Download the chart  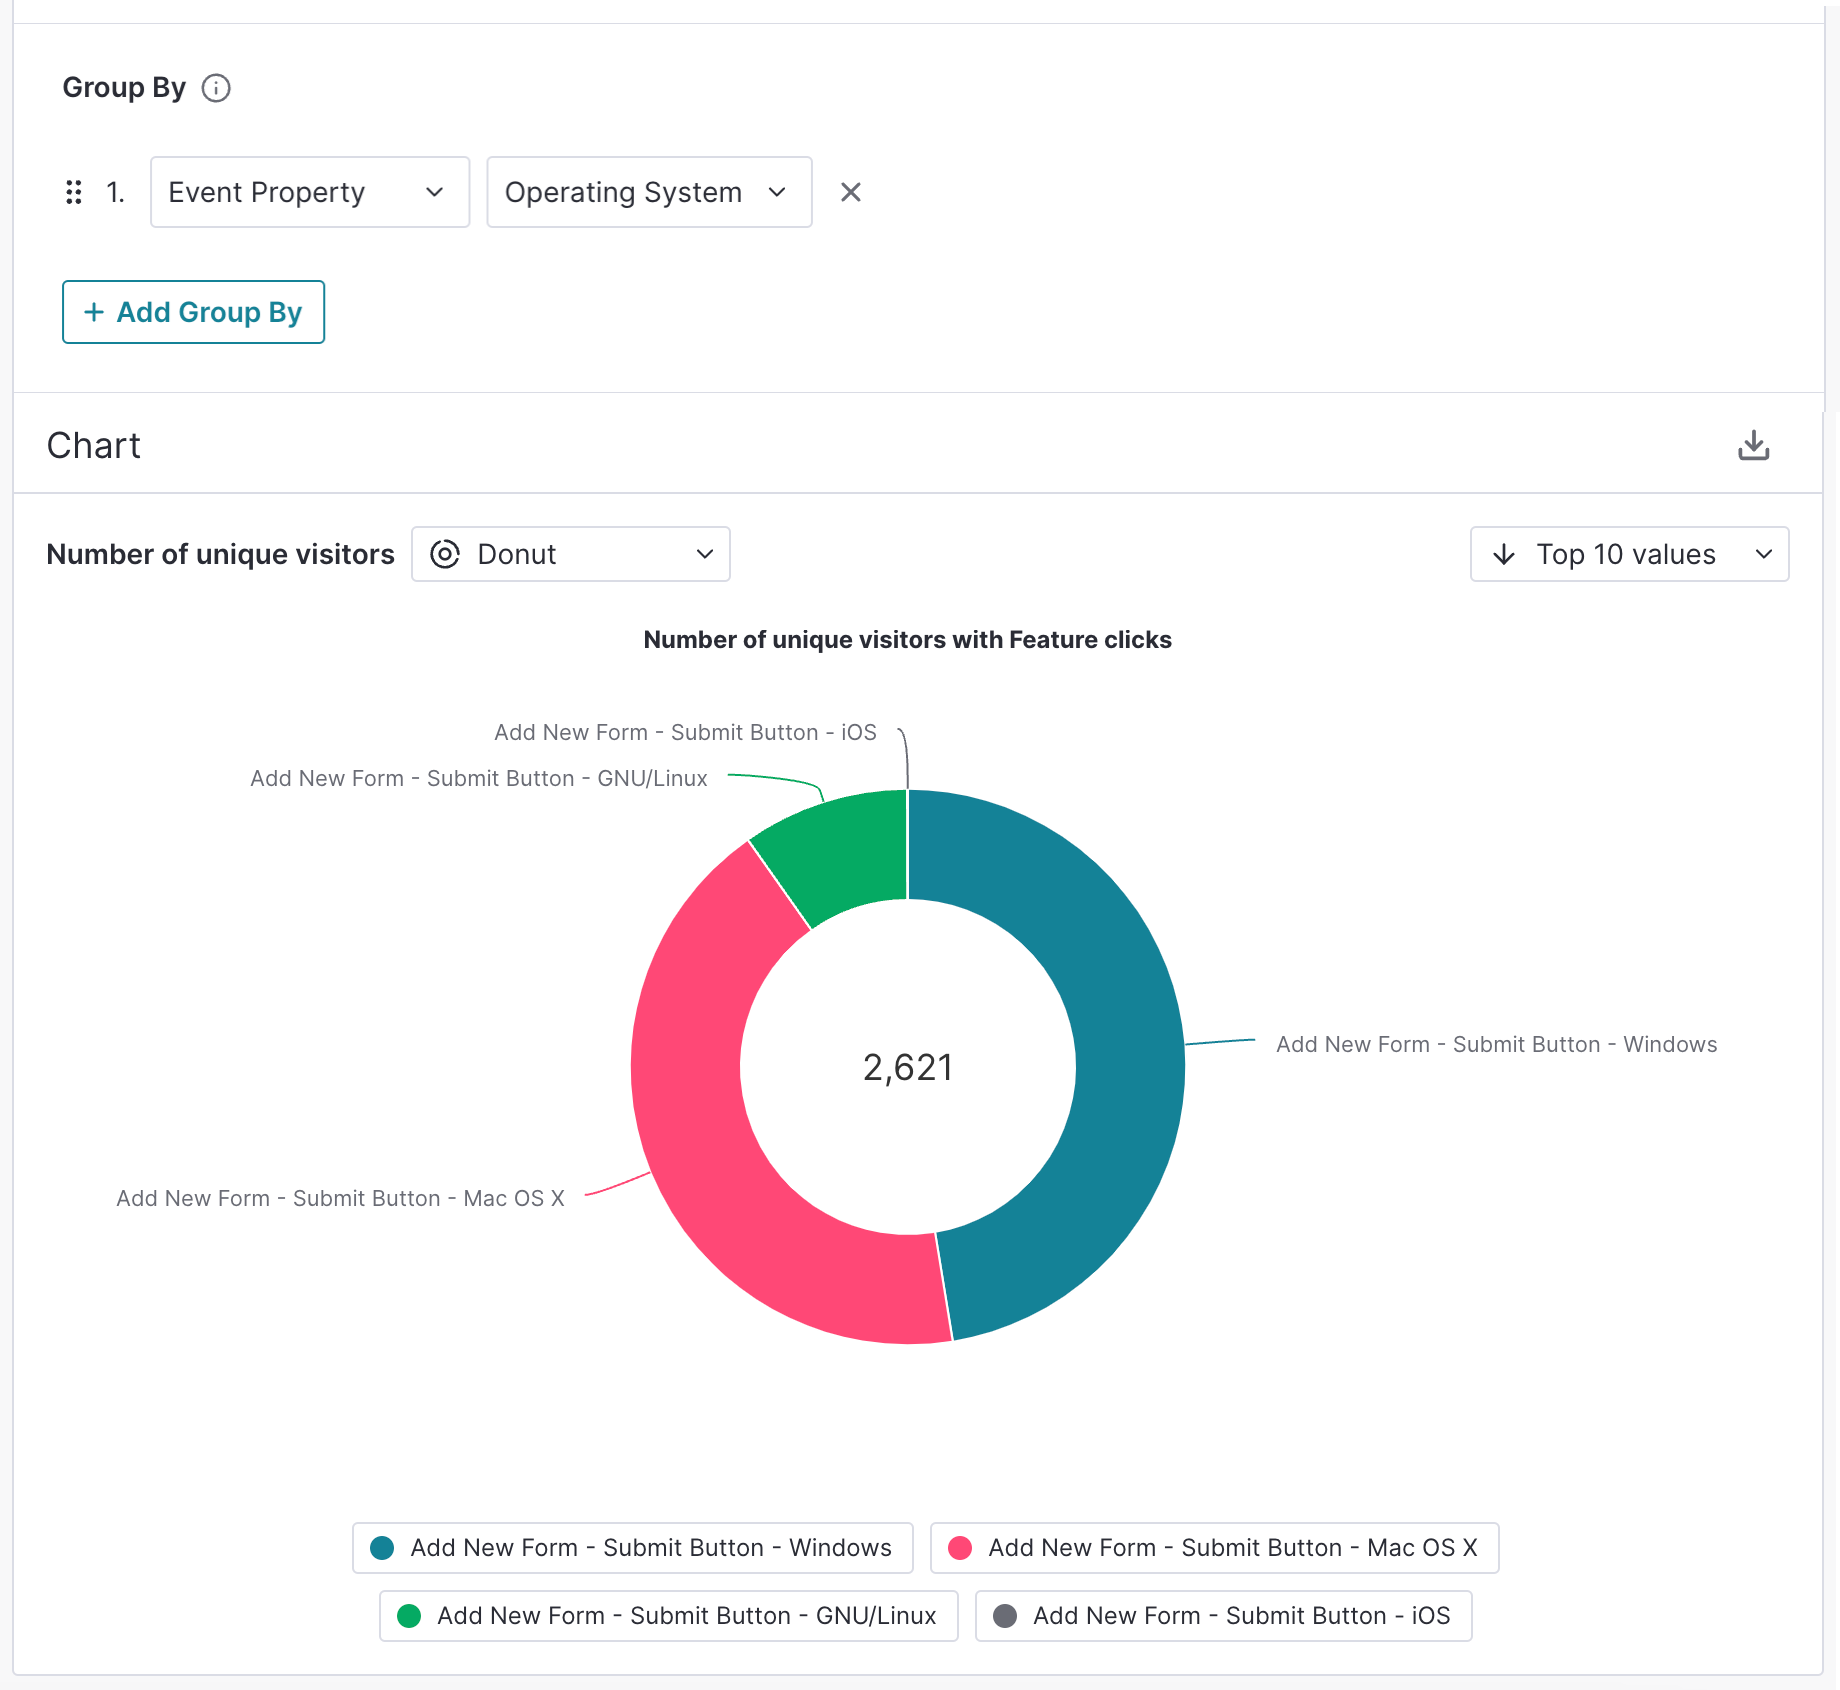pos(1753,445)
